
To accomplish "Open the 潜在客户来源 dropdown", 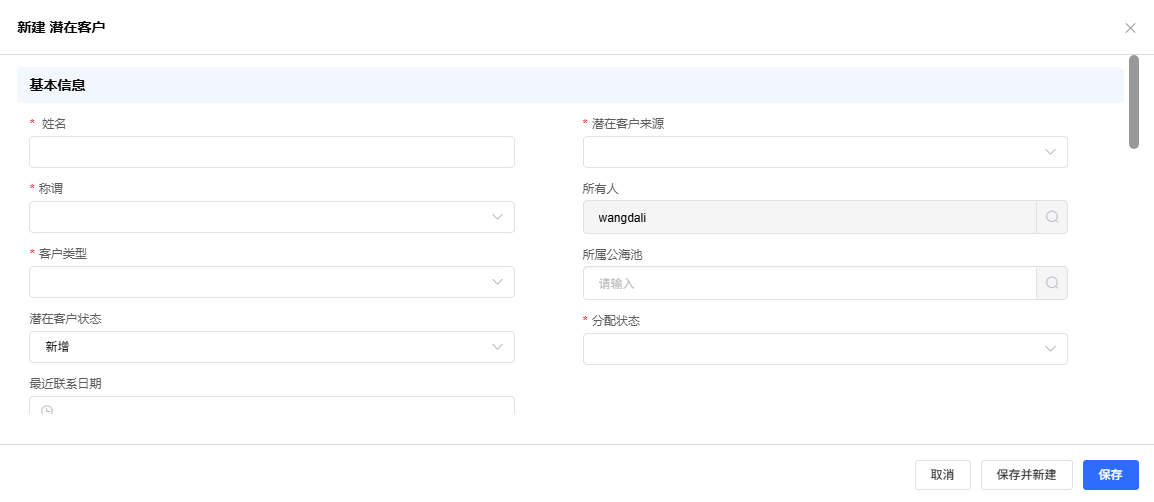I will point(825,152).
